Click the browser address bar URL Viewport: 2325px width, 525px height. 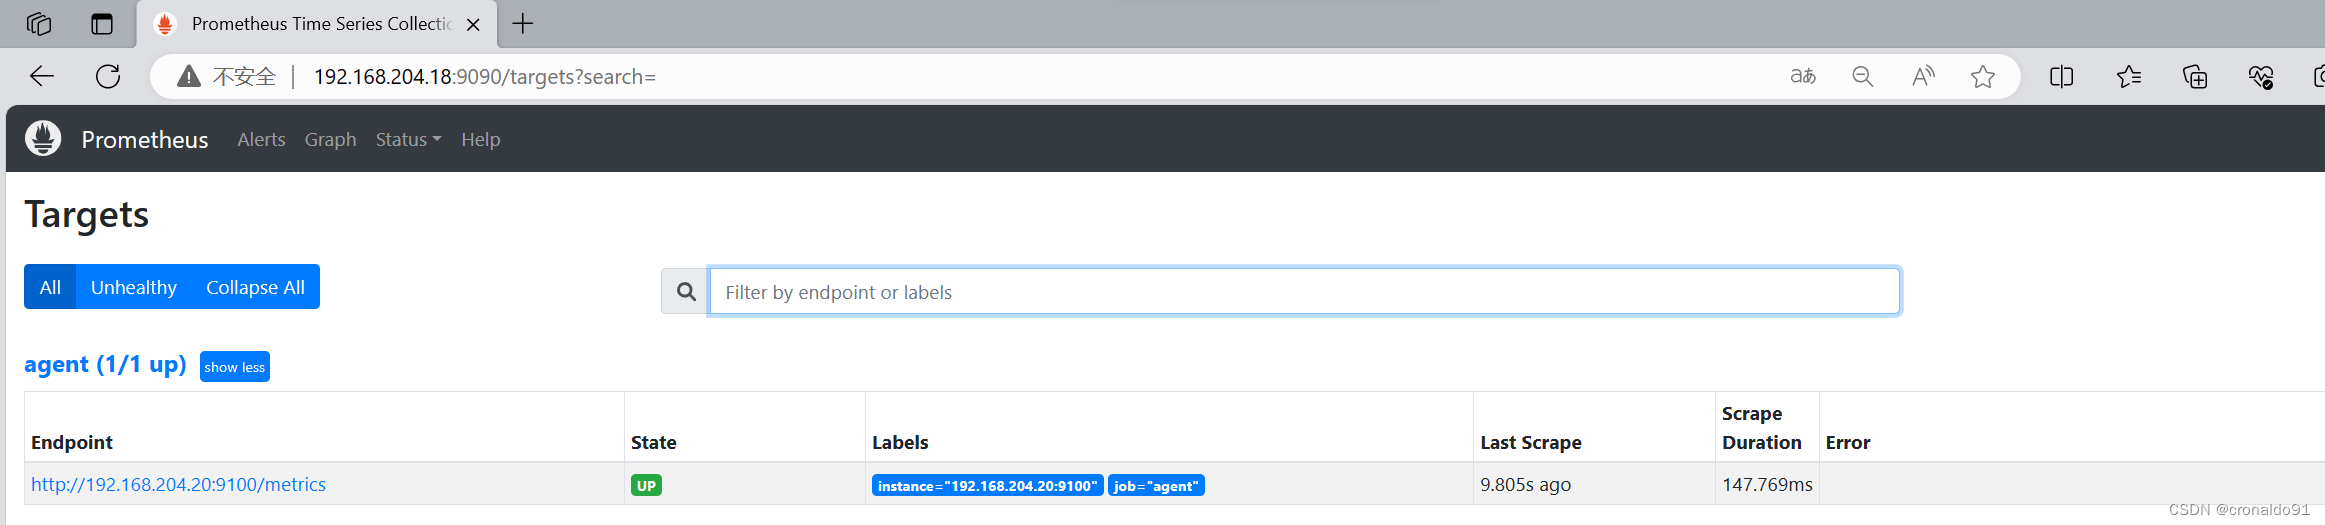[485, 76]
